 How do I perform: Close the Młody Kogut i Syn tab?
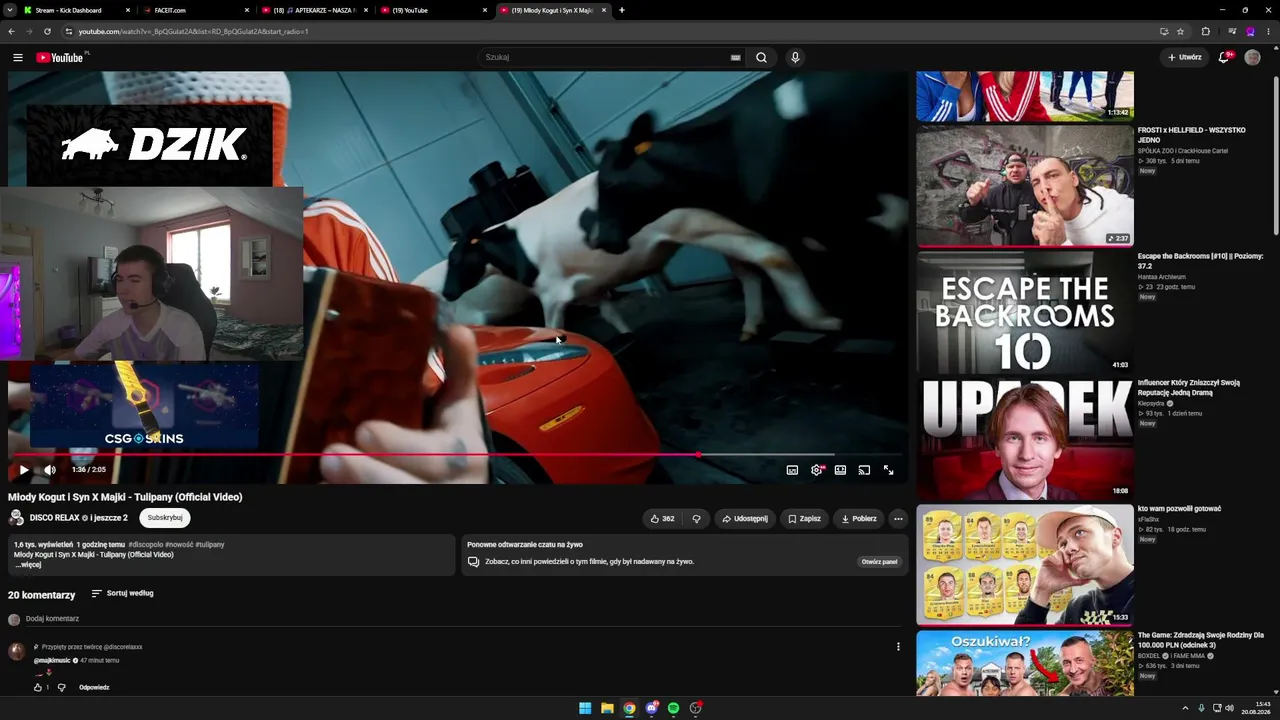pyautogui.click(x=604, y=10)
